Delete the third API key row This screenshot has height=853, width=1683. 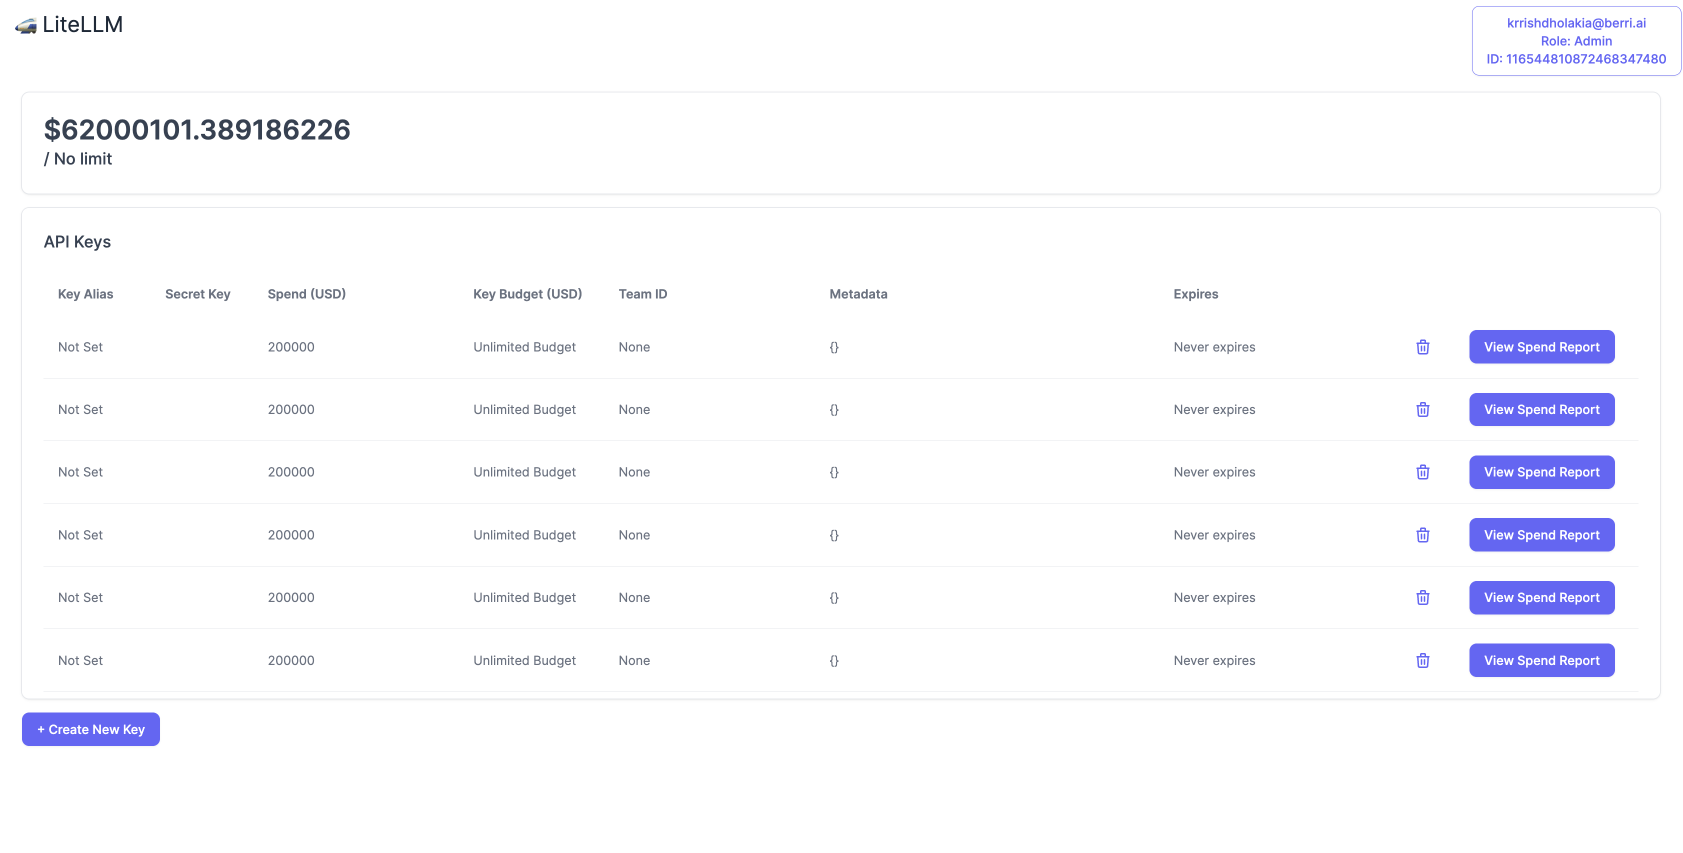tap(1422, 472)
